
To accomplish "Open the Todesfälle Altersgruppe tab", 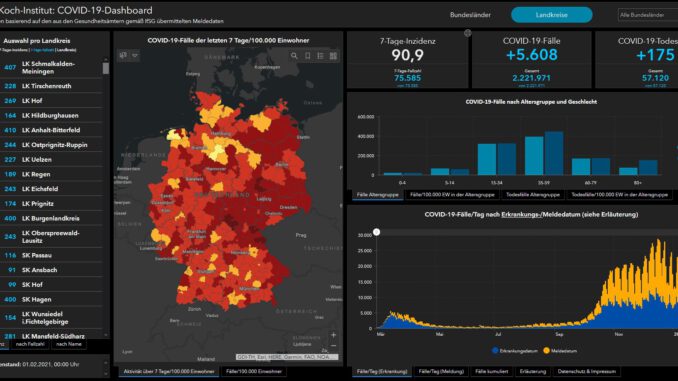I will (x=533, y=195).
